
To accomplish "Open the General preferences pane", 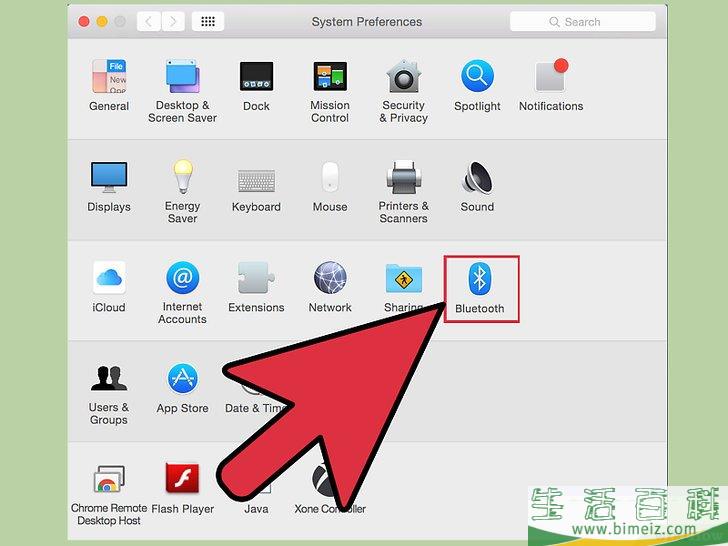I will [109, 85].
